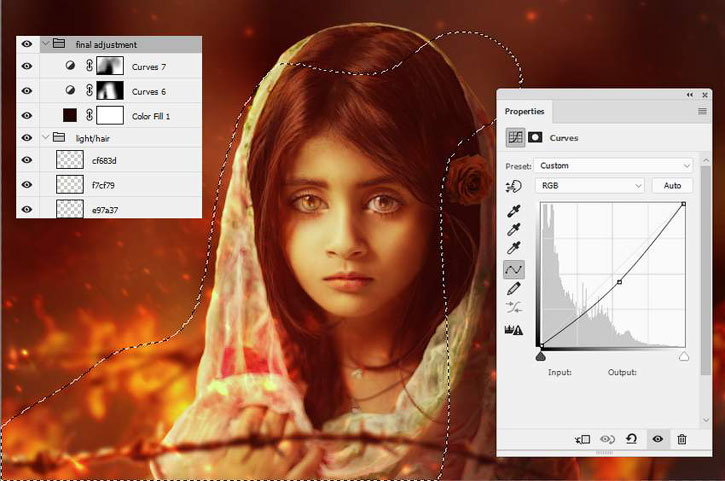Choose the pencil draw curve tool
Image resolution: width=725 pixels, height=481 pixels.
(514, 289)
